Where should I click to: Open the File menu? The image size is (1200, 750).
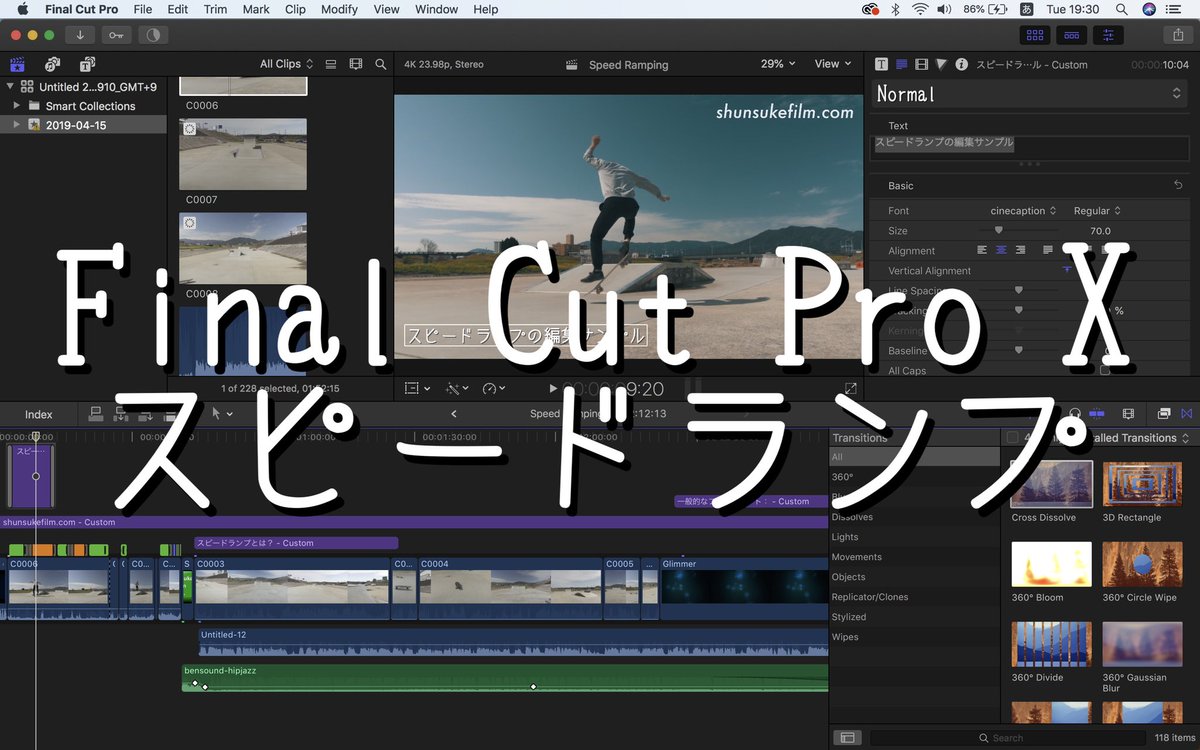point(143,9)
